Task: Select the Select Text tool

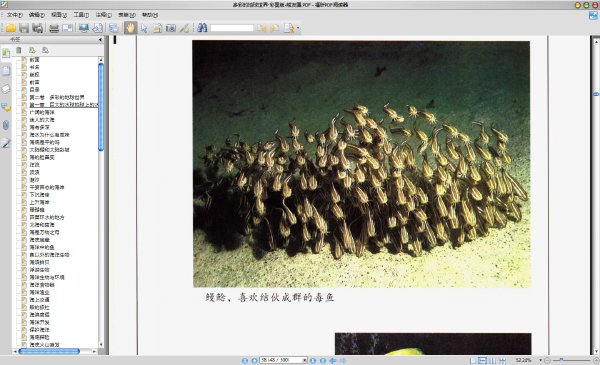Action: pos(157,28)
